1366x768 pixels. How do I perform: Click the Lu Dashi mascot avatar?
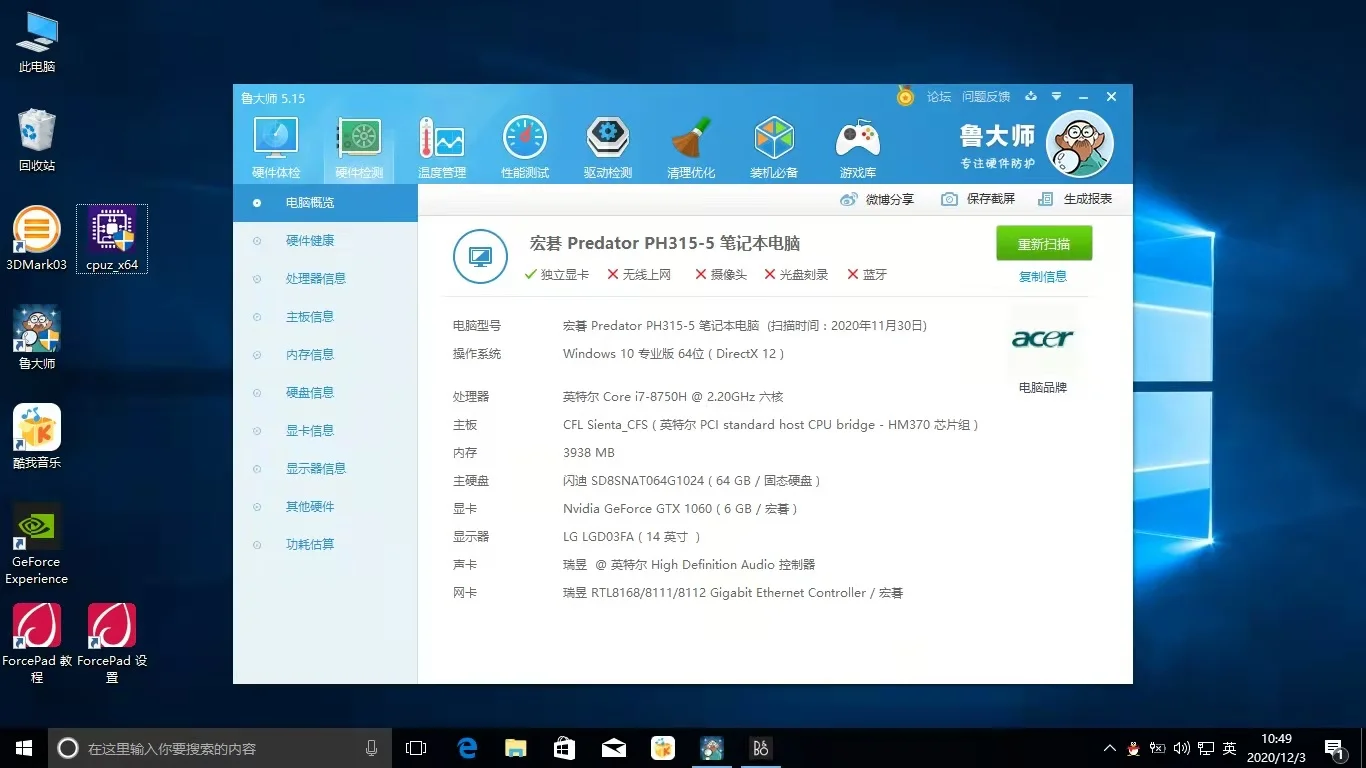coord(1079,144)
